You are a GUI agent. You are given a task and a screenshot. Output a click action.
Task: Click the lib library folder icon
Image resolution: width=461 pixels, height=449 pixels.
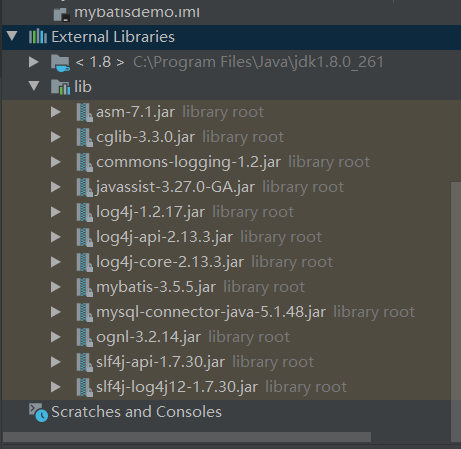click(x=60, y=87)
